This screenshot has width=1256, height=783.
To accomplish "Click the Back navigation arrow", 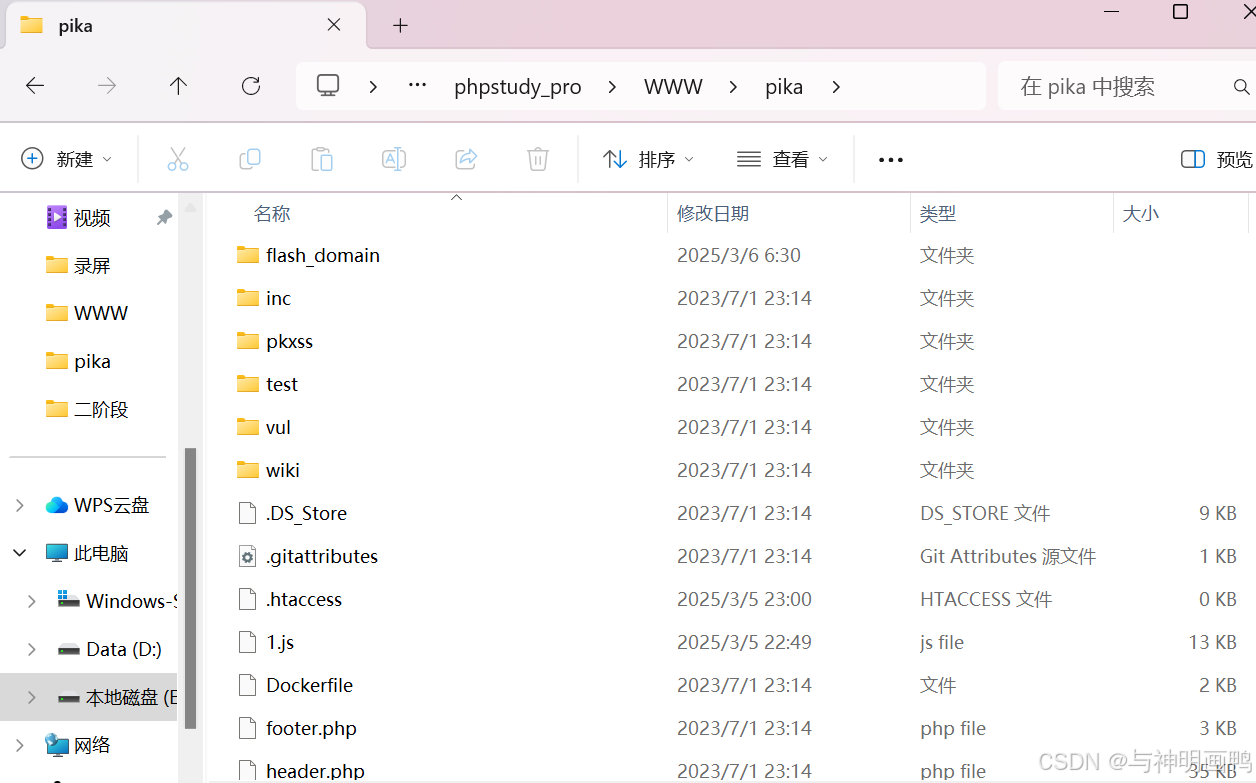I will [x=35, y=86].
